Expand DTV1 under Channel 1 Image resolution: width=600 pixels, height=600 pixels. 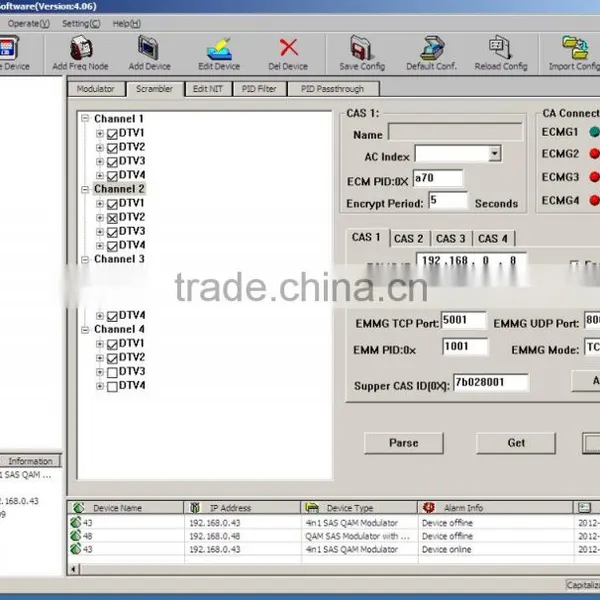coord(99,134)
